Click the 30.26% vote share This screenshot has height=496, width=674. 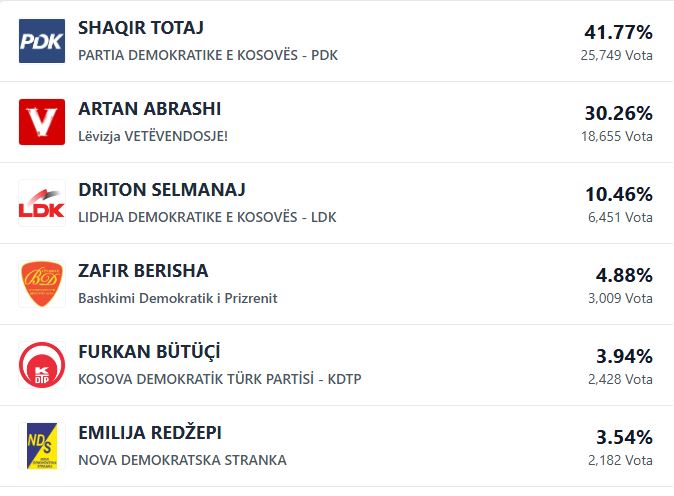click(618, 113)
